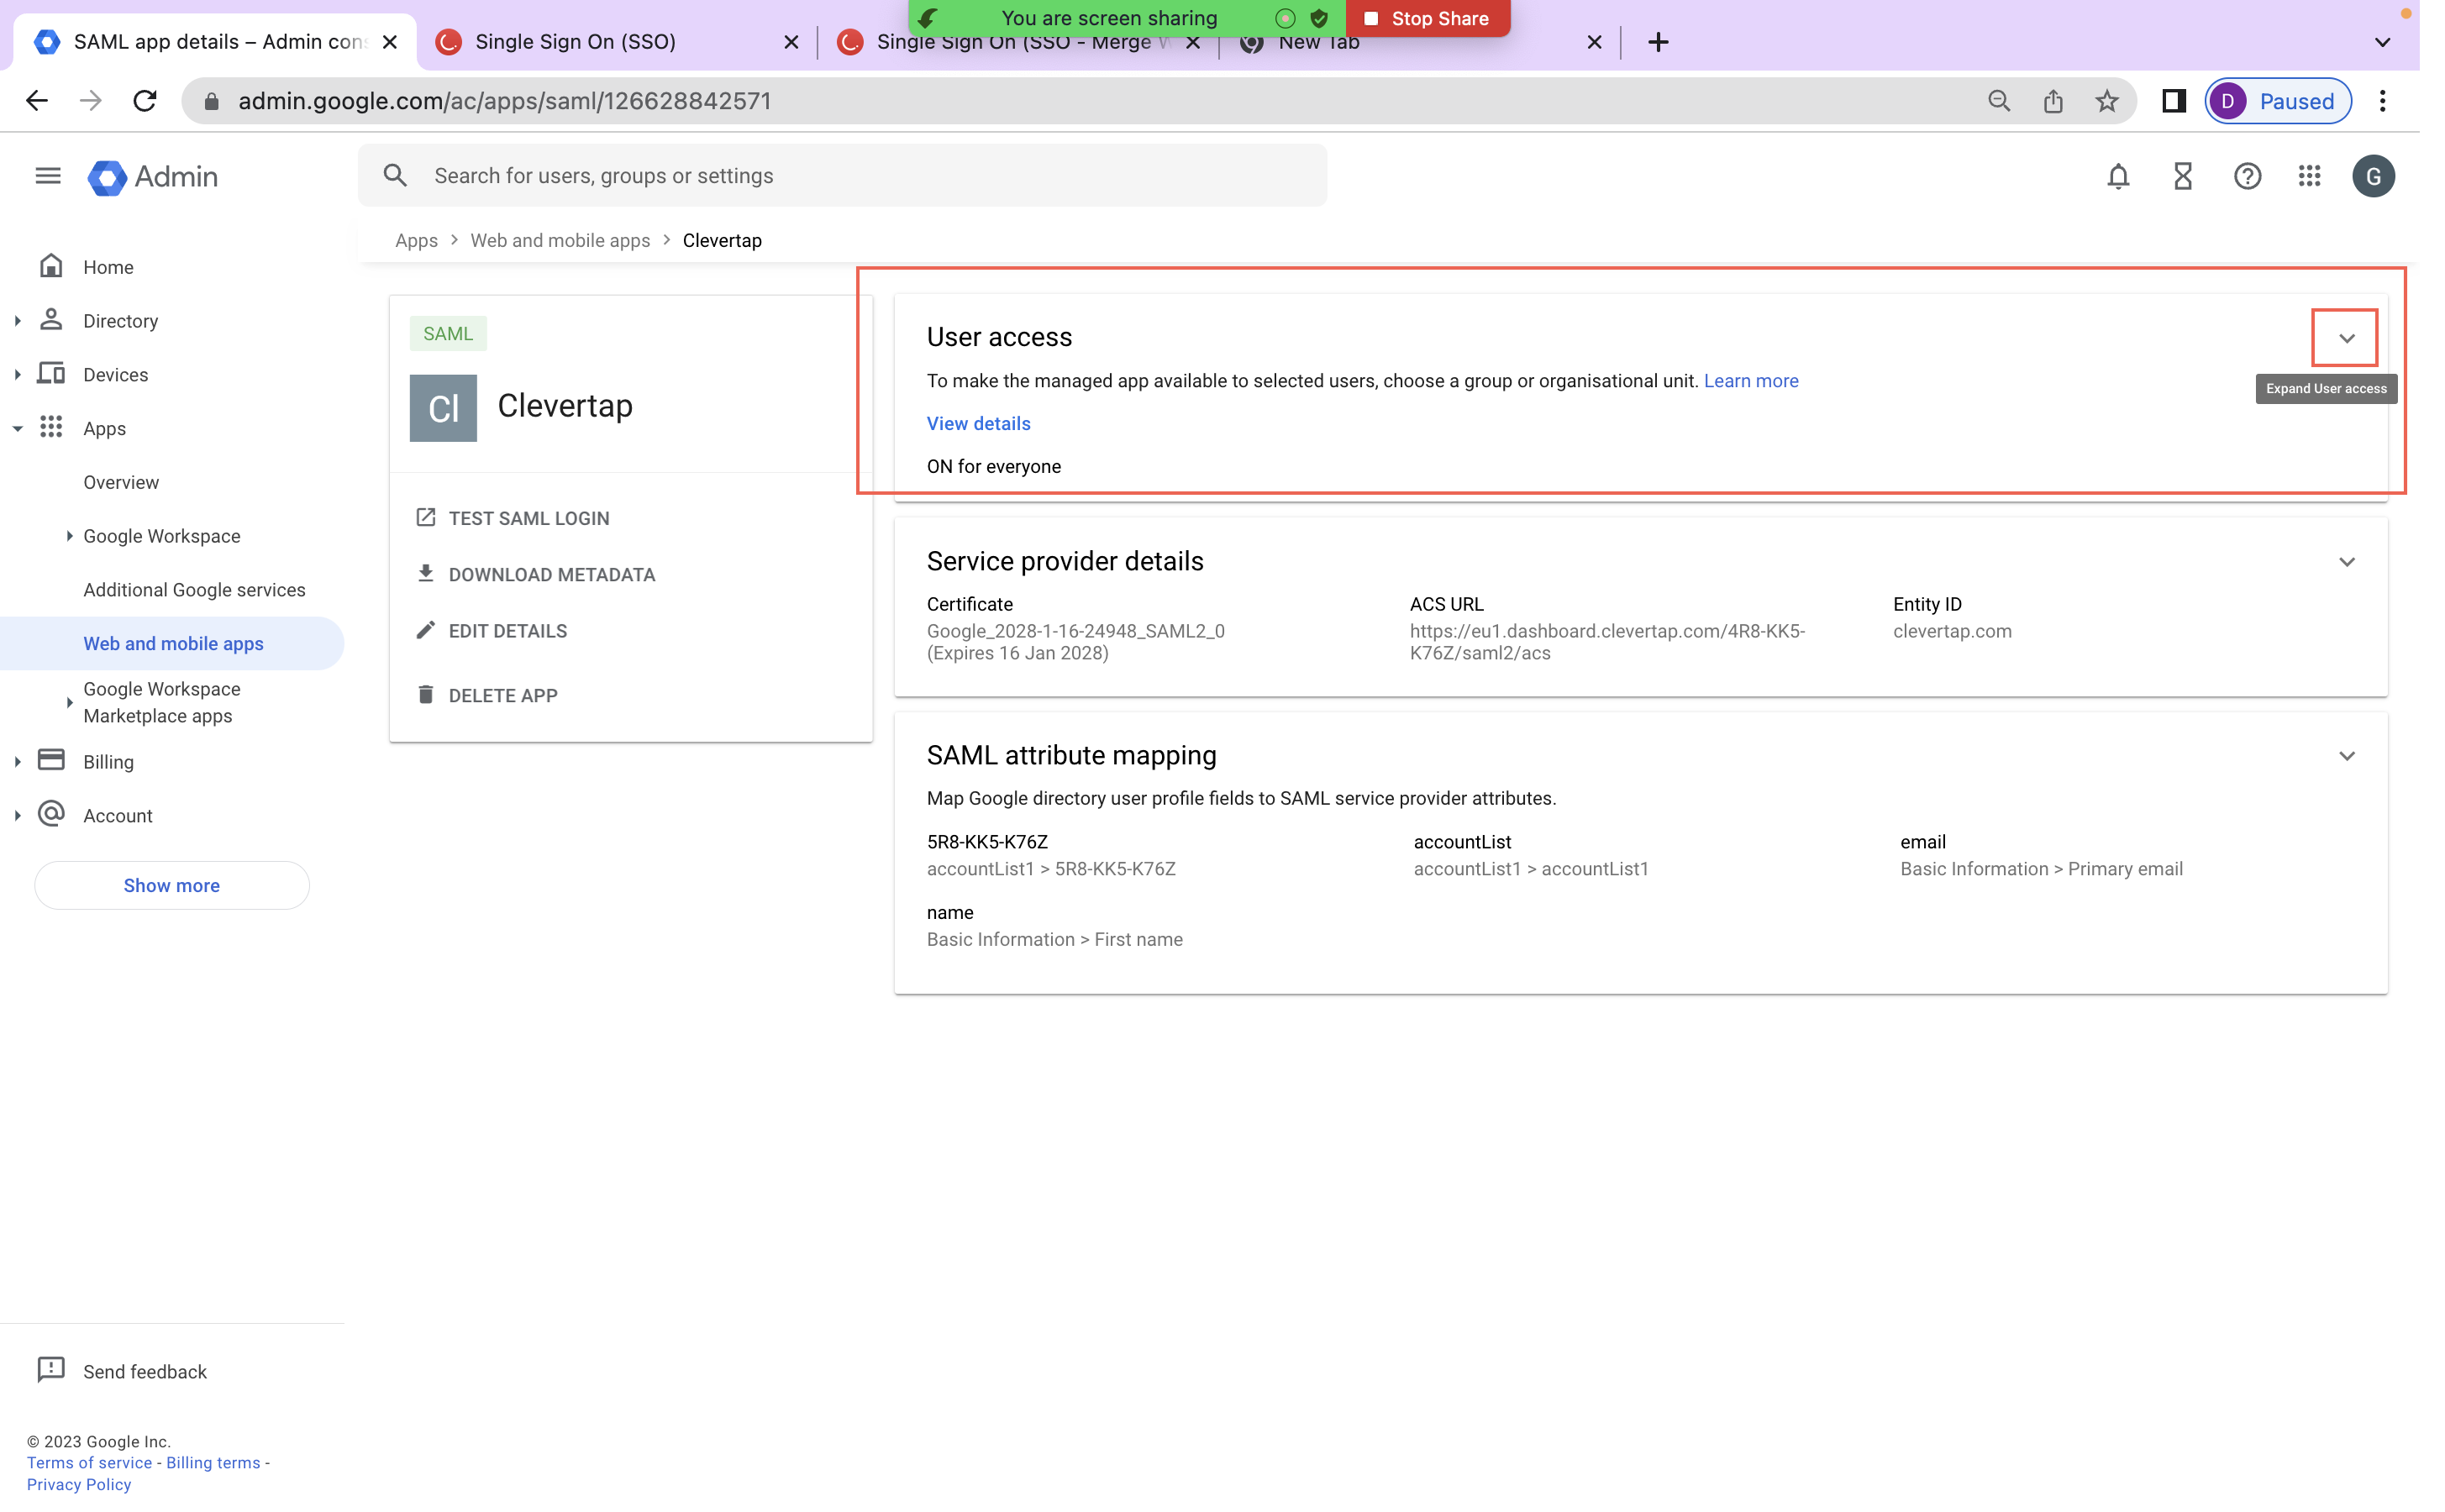This screenshot has width=2445, height=1512.
Task: Toggle the browser side panel
Action: point(2174,101)
